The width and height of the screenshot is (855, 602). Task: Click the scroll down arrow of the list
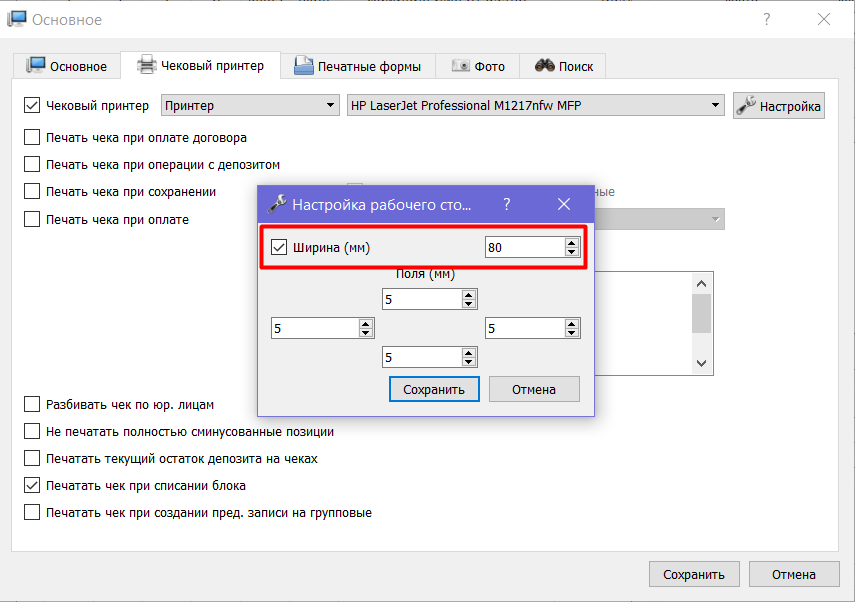(x=701, y=363)
